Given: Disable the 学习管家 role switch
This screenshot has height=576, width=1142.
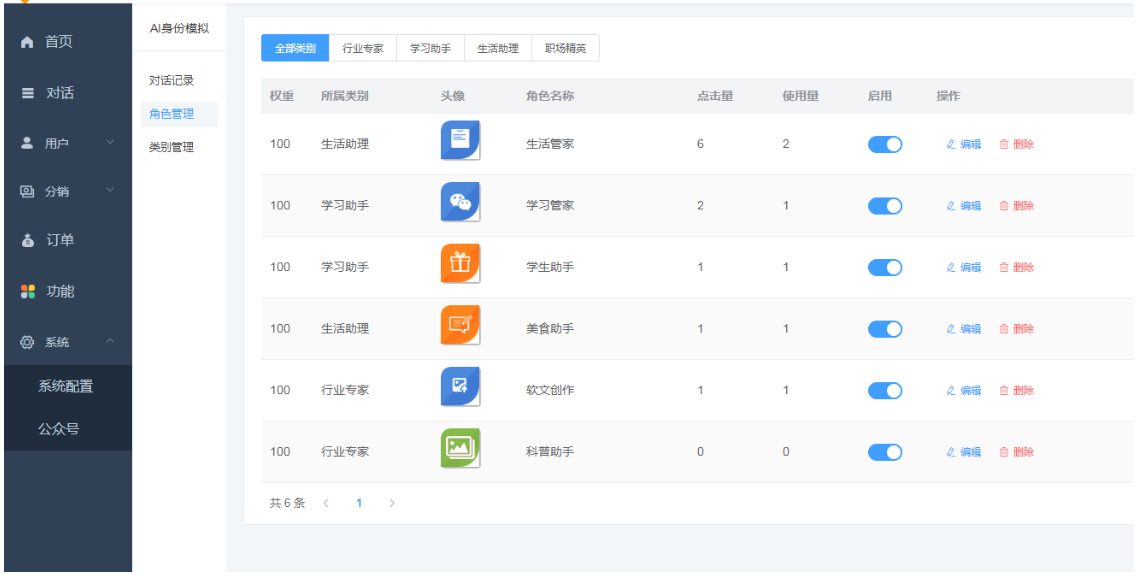Looking at the screenshot, I should 885,206.
